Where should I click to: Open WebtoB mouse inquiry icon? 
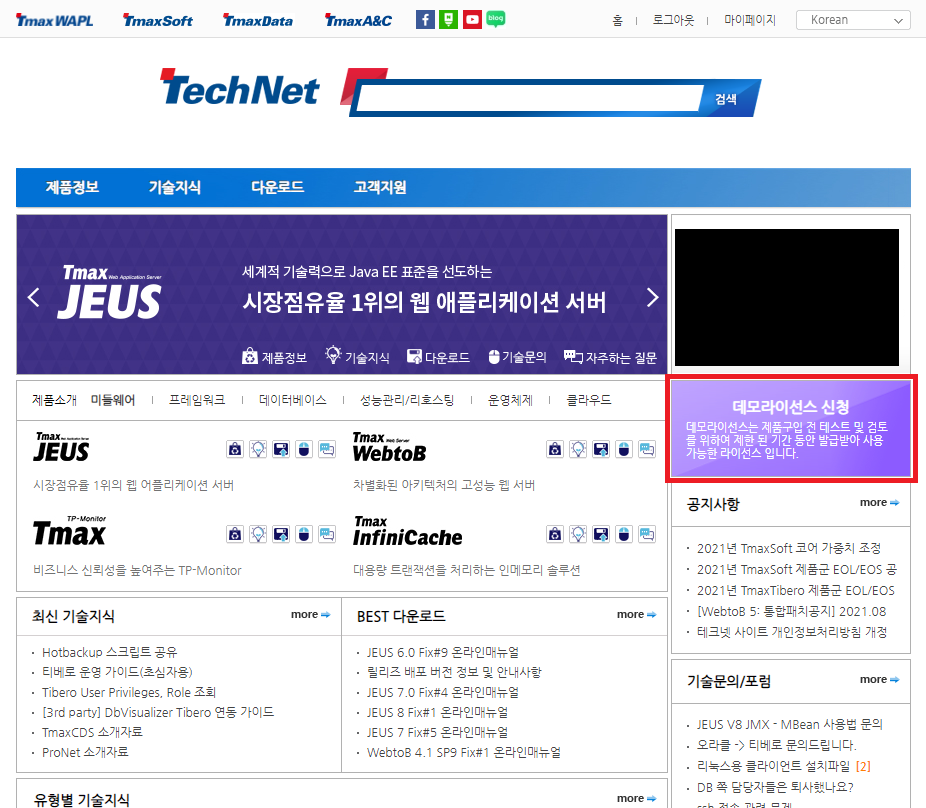(x=624, y=449)
